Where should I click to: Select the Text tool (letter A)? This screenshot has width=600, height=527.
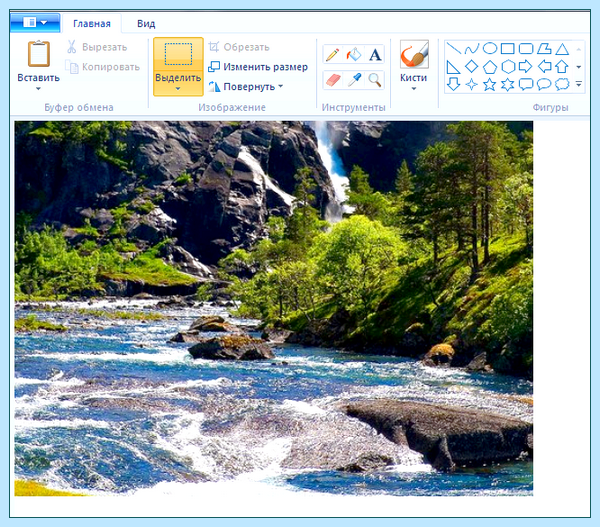pos(375,55)
